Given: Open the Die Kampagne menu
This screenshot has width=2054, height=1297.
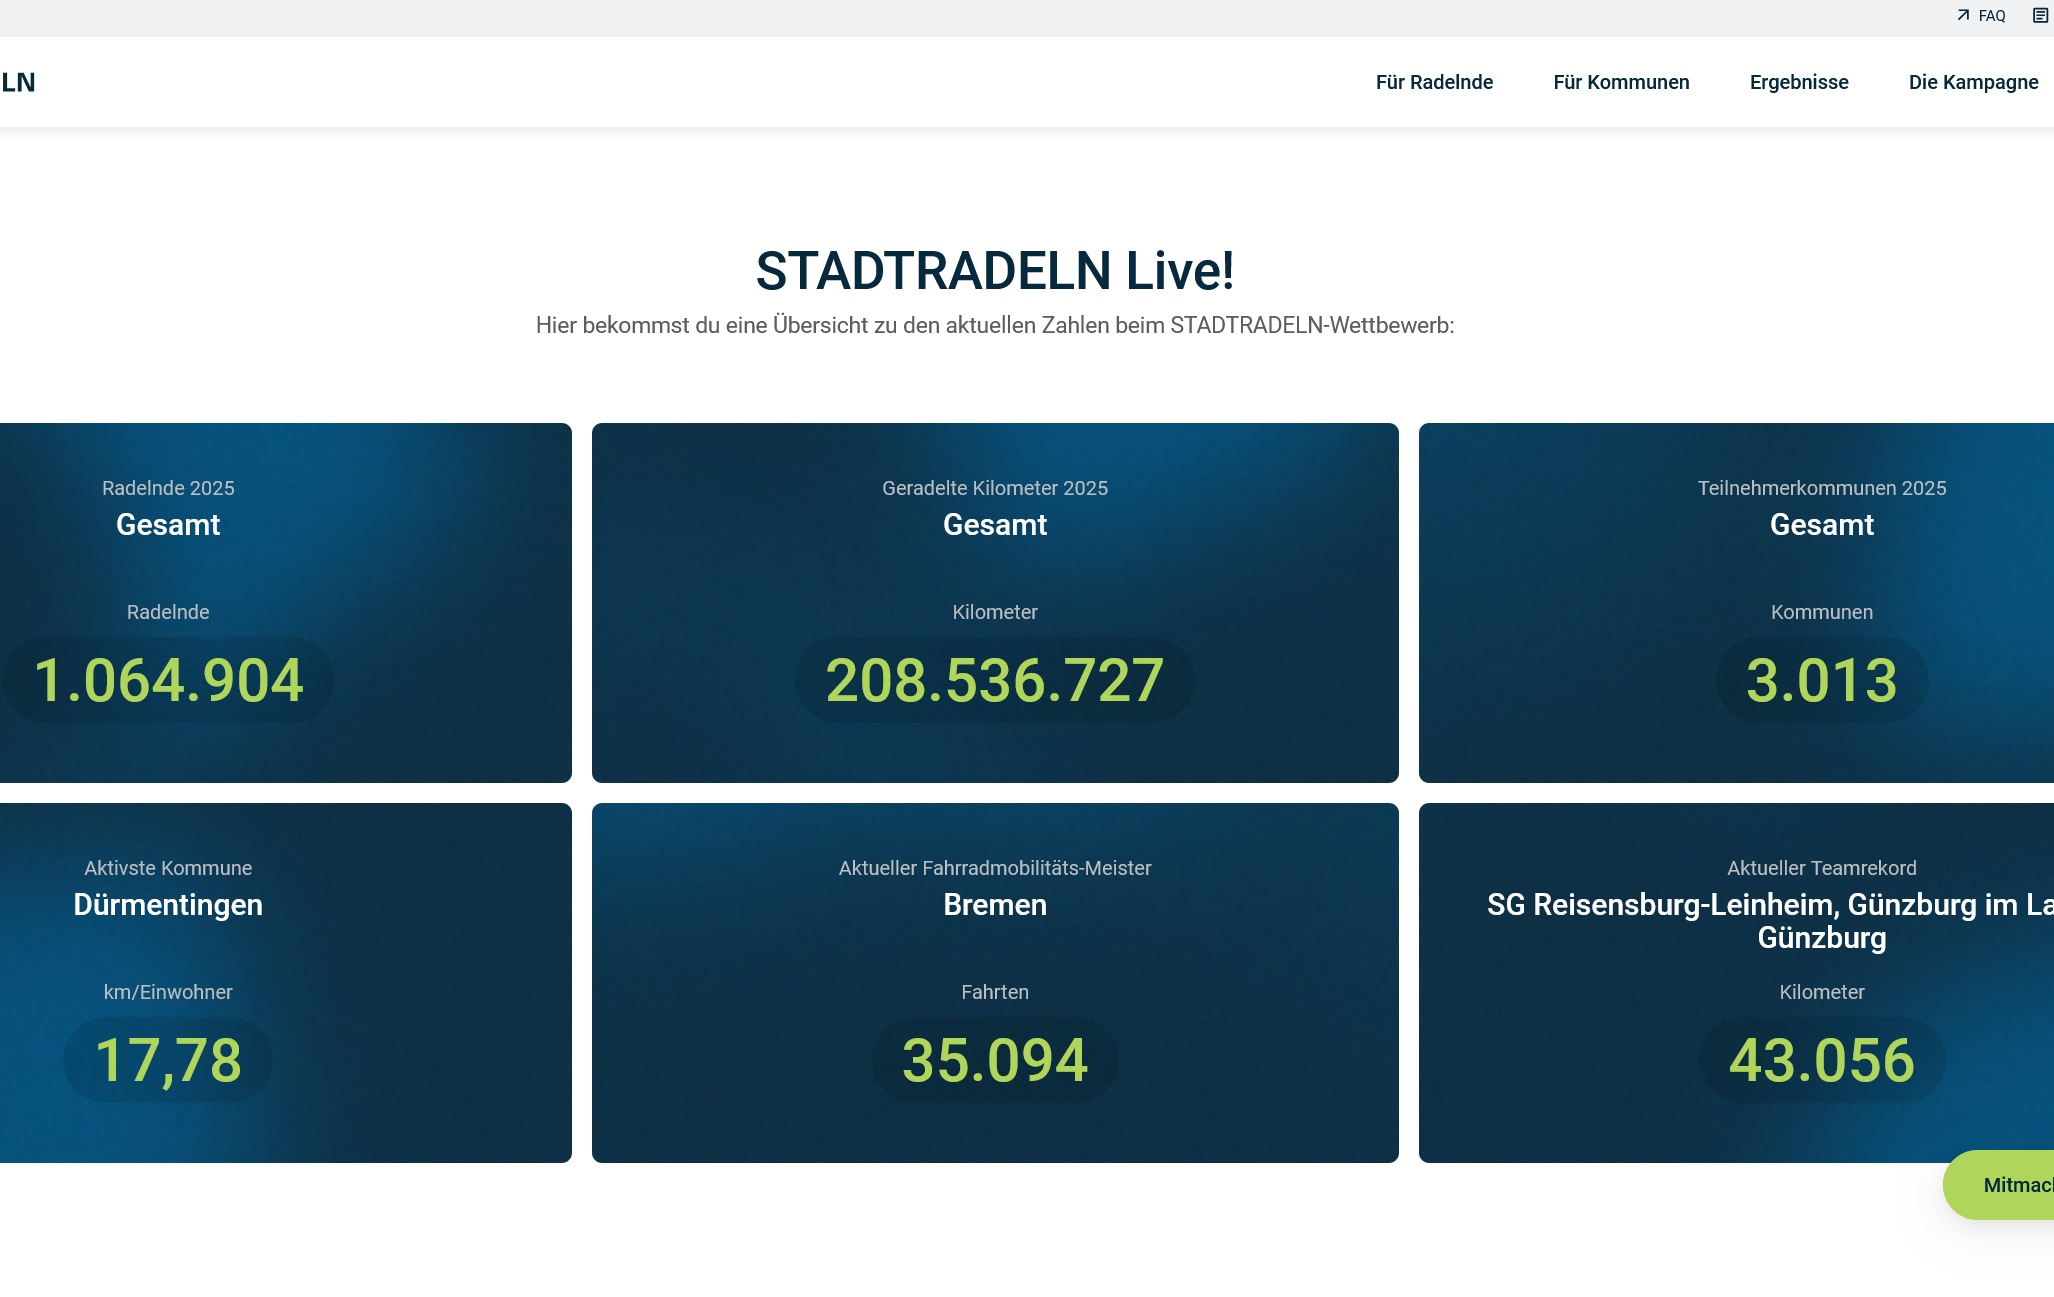Looking at the screenshot, I should [x=1973, y=82].
